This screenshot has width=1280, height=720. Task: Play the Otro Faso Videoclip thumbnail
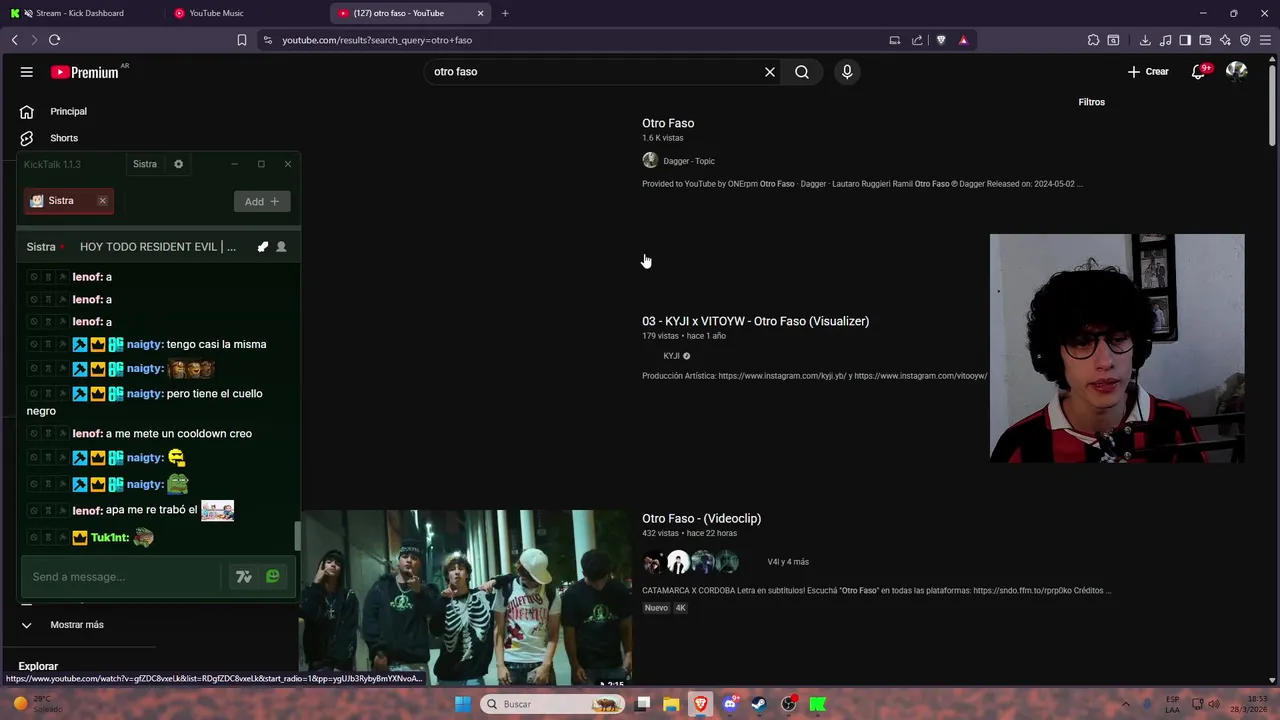(465, 598)
